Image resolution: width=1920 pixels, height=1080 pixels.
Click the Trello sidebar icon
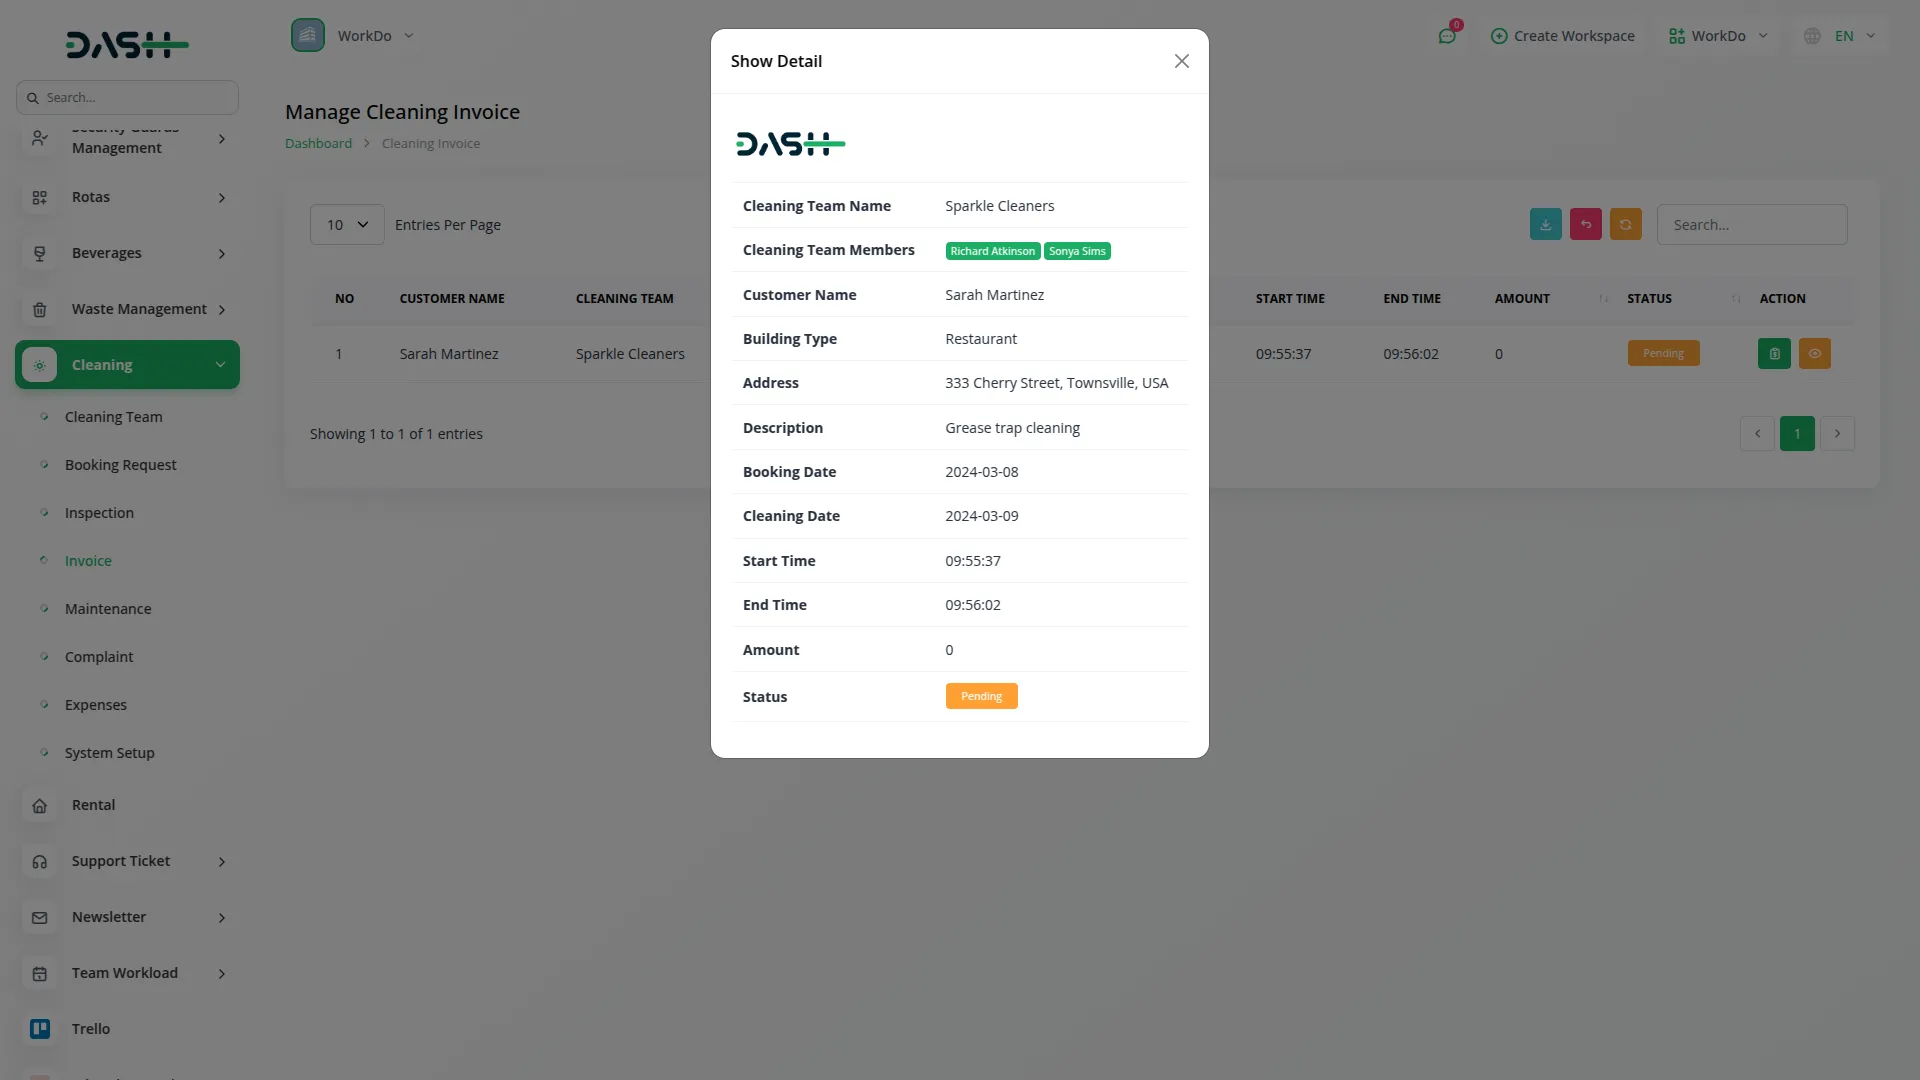pos(40,1029)
